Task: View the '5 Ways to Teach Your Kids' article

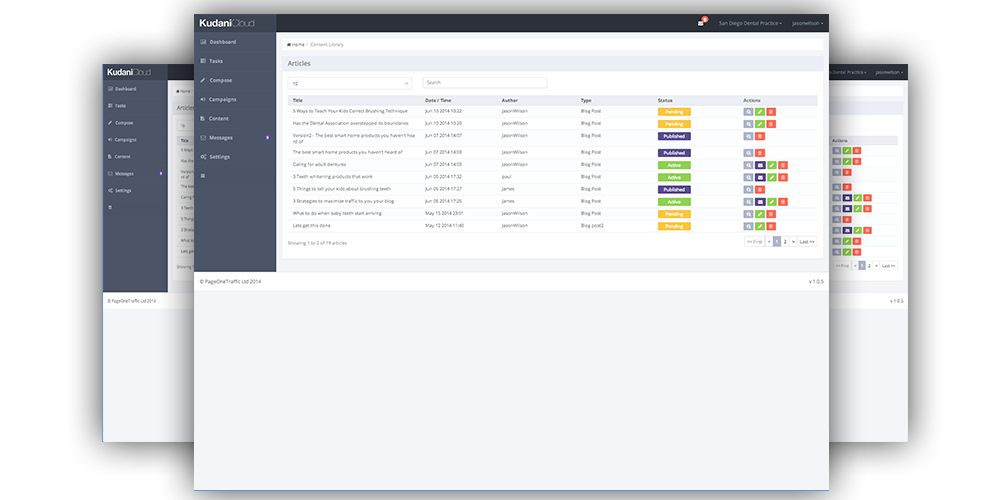Action: pyautogui.click(x=748, y=112)
